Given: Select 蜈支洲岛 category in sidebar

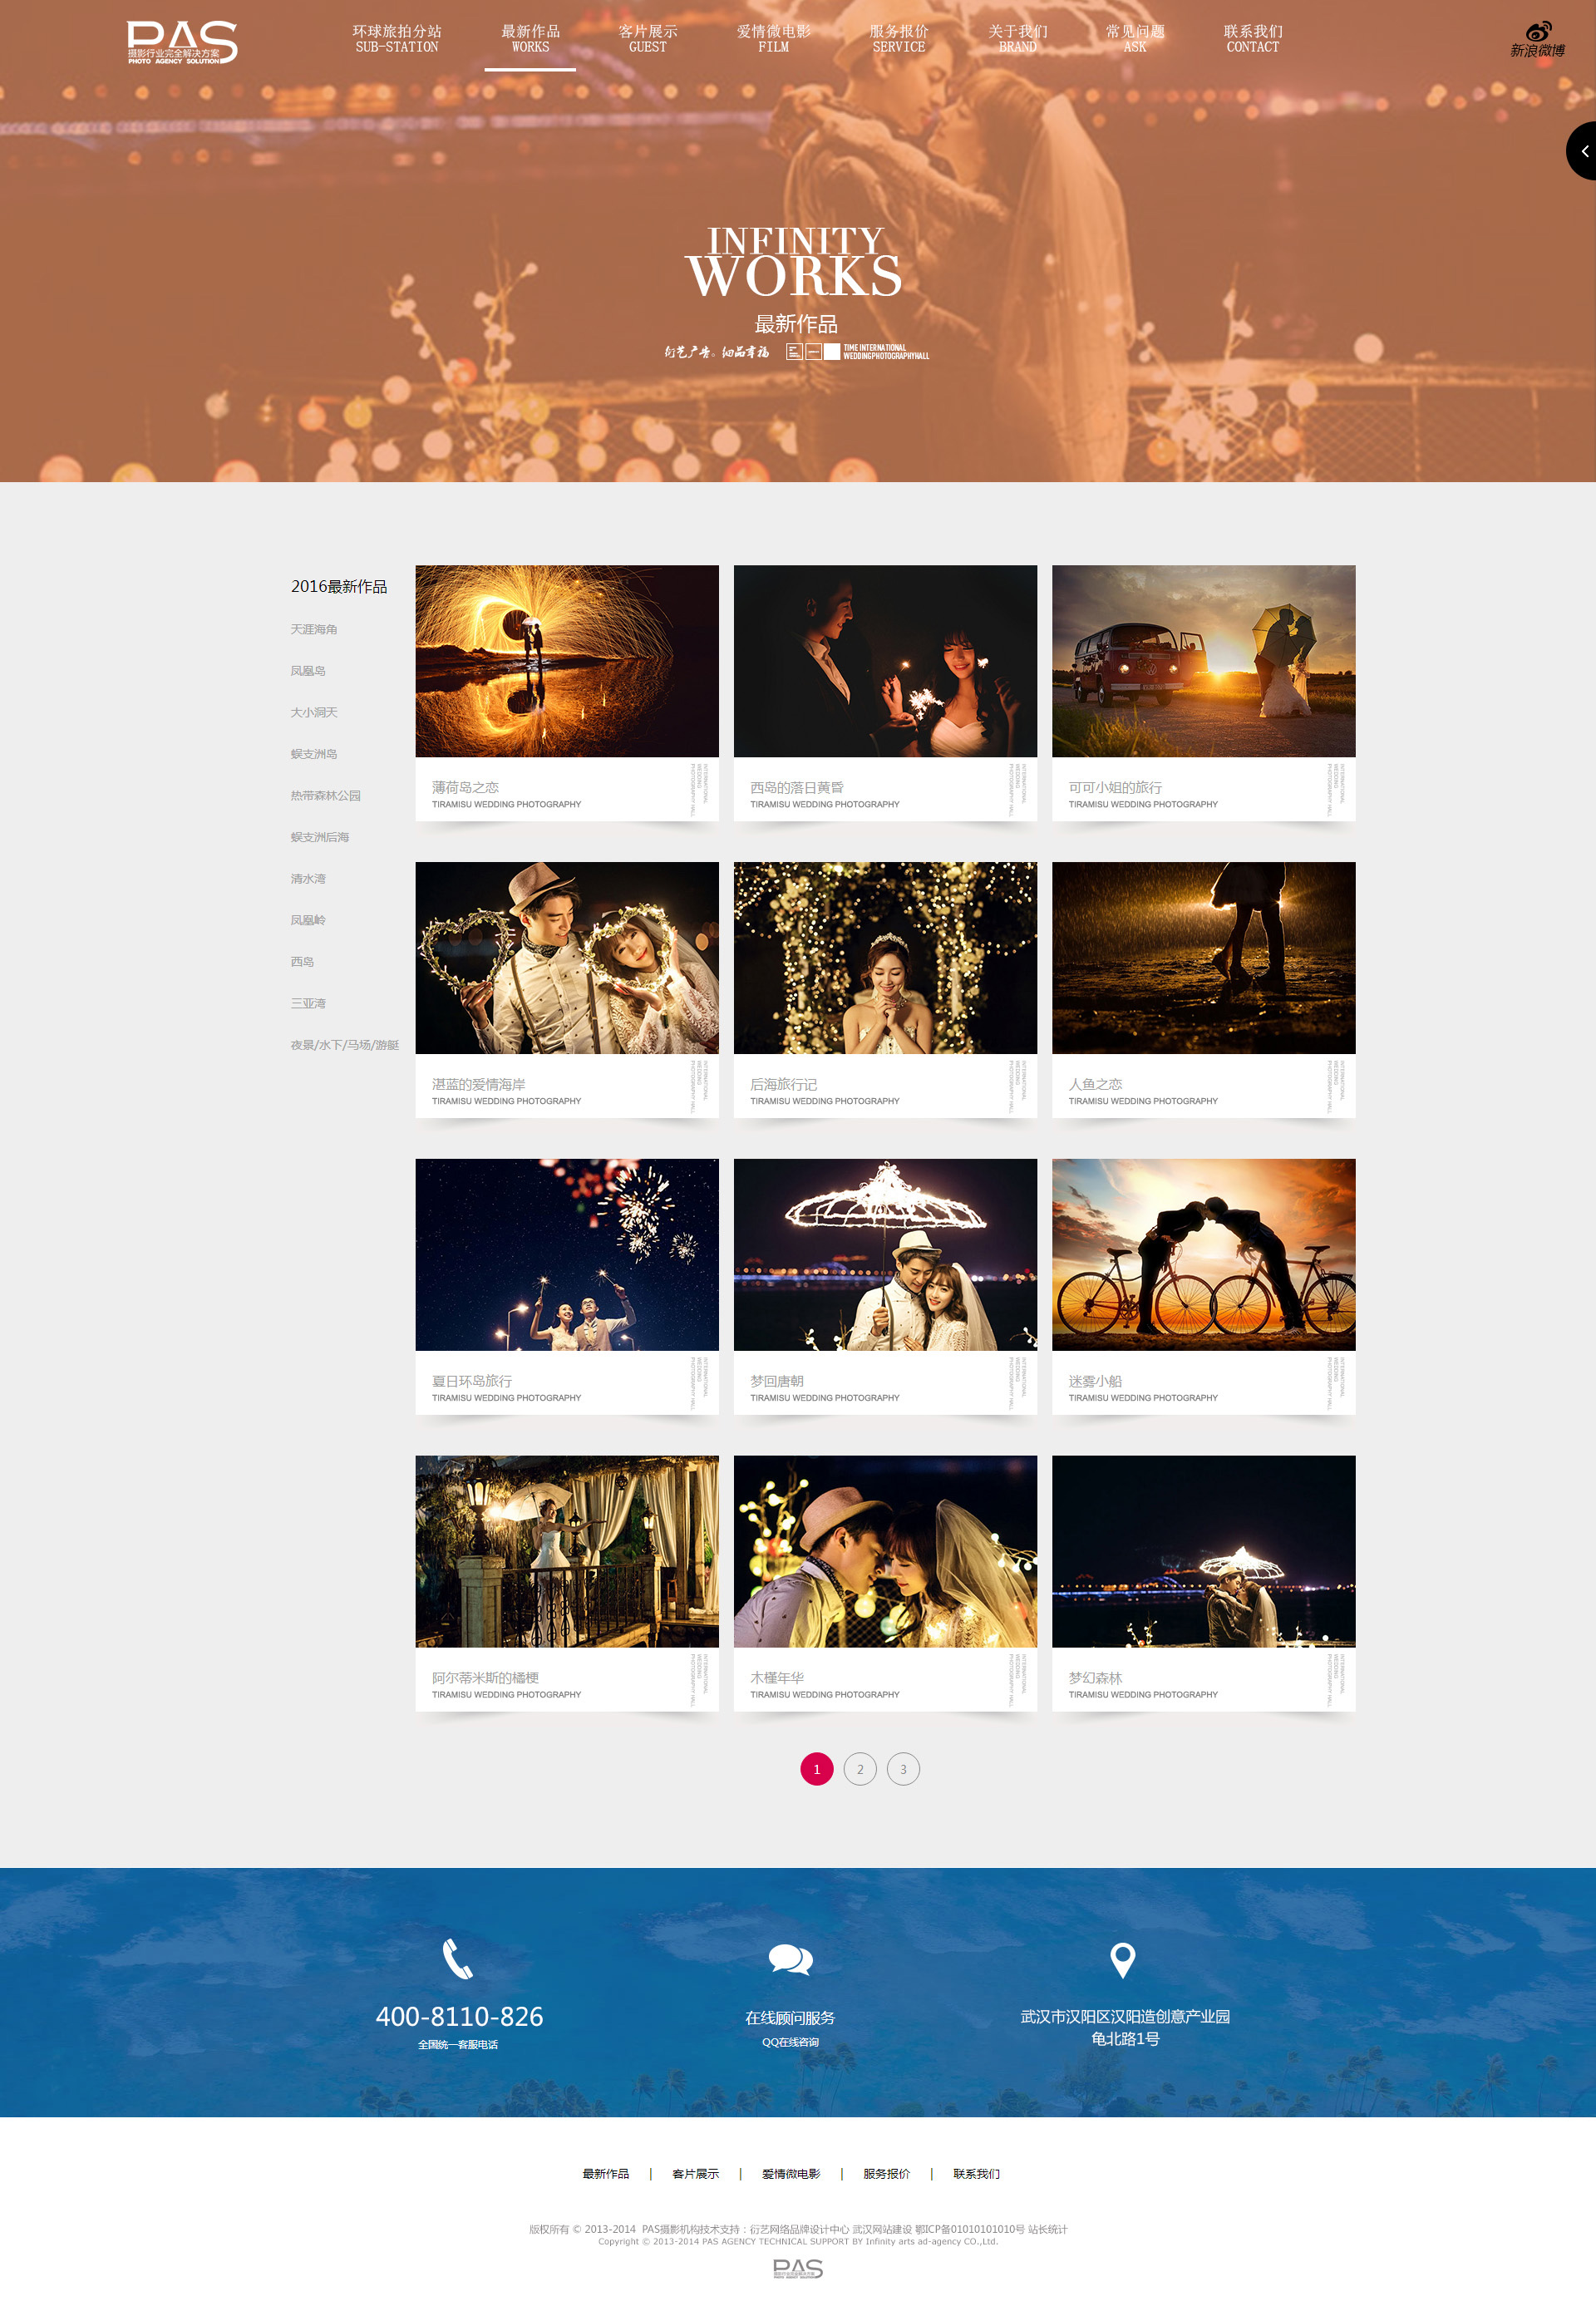Looking at the screenshot, I should tap(314, 754).
